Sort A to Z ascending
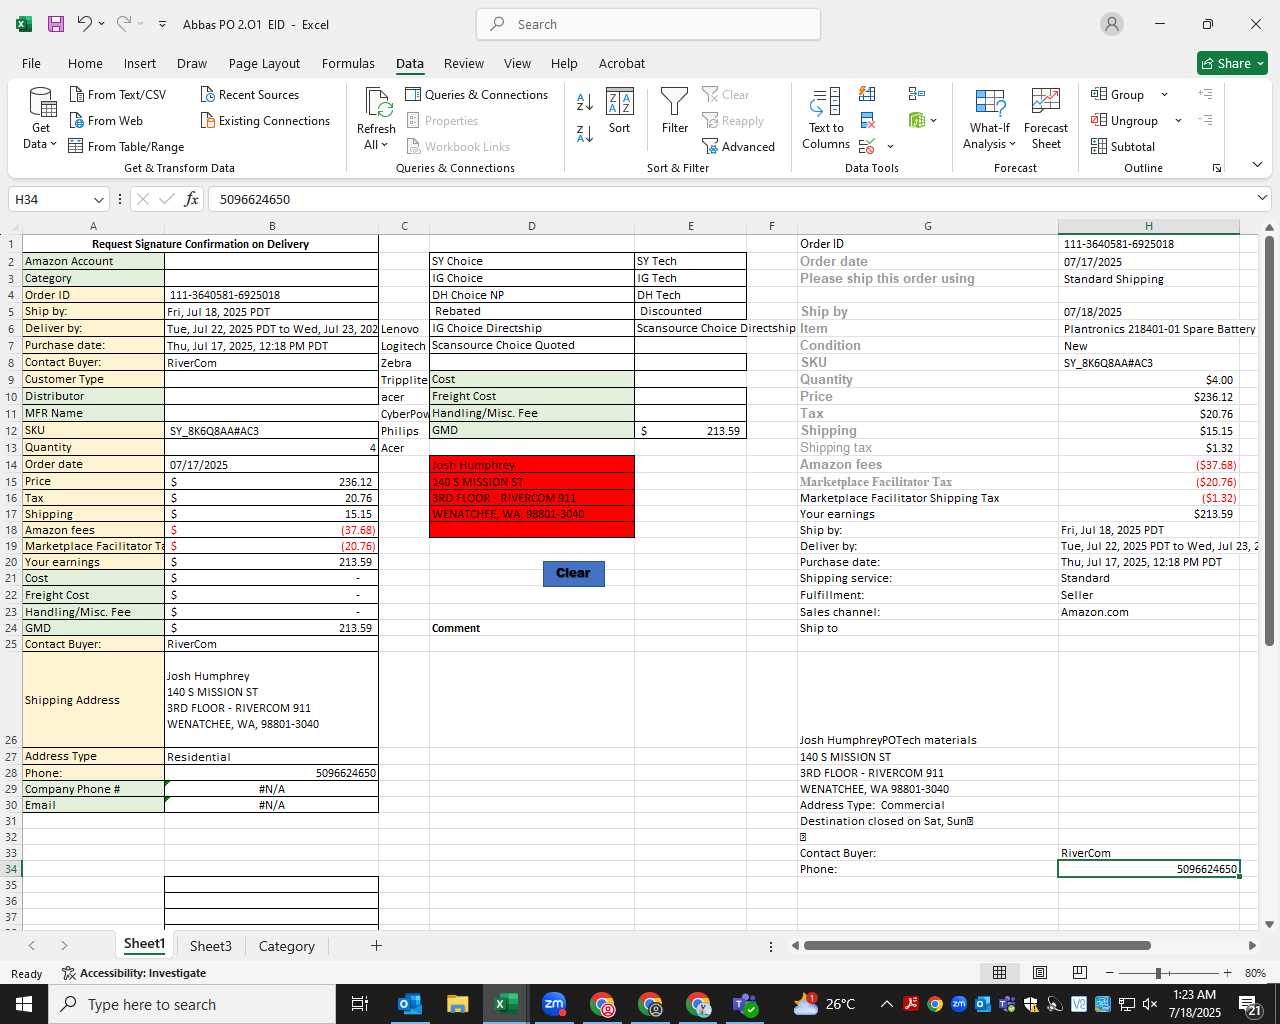 [x=585, y=102]
